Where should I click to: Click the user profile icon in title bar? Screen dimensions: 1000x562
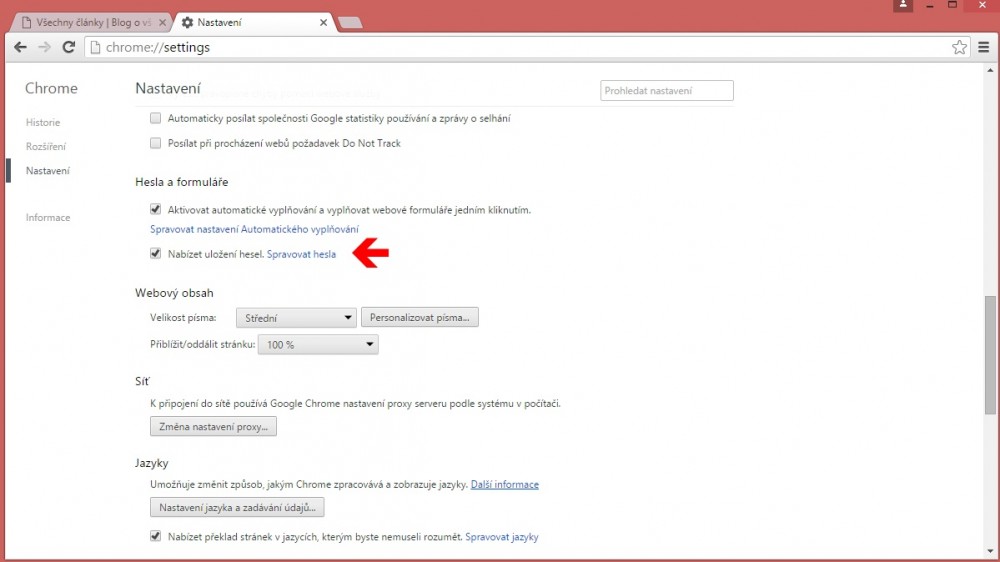904,6
